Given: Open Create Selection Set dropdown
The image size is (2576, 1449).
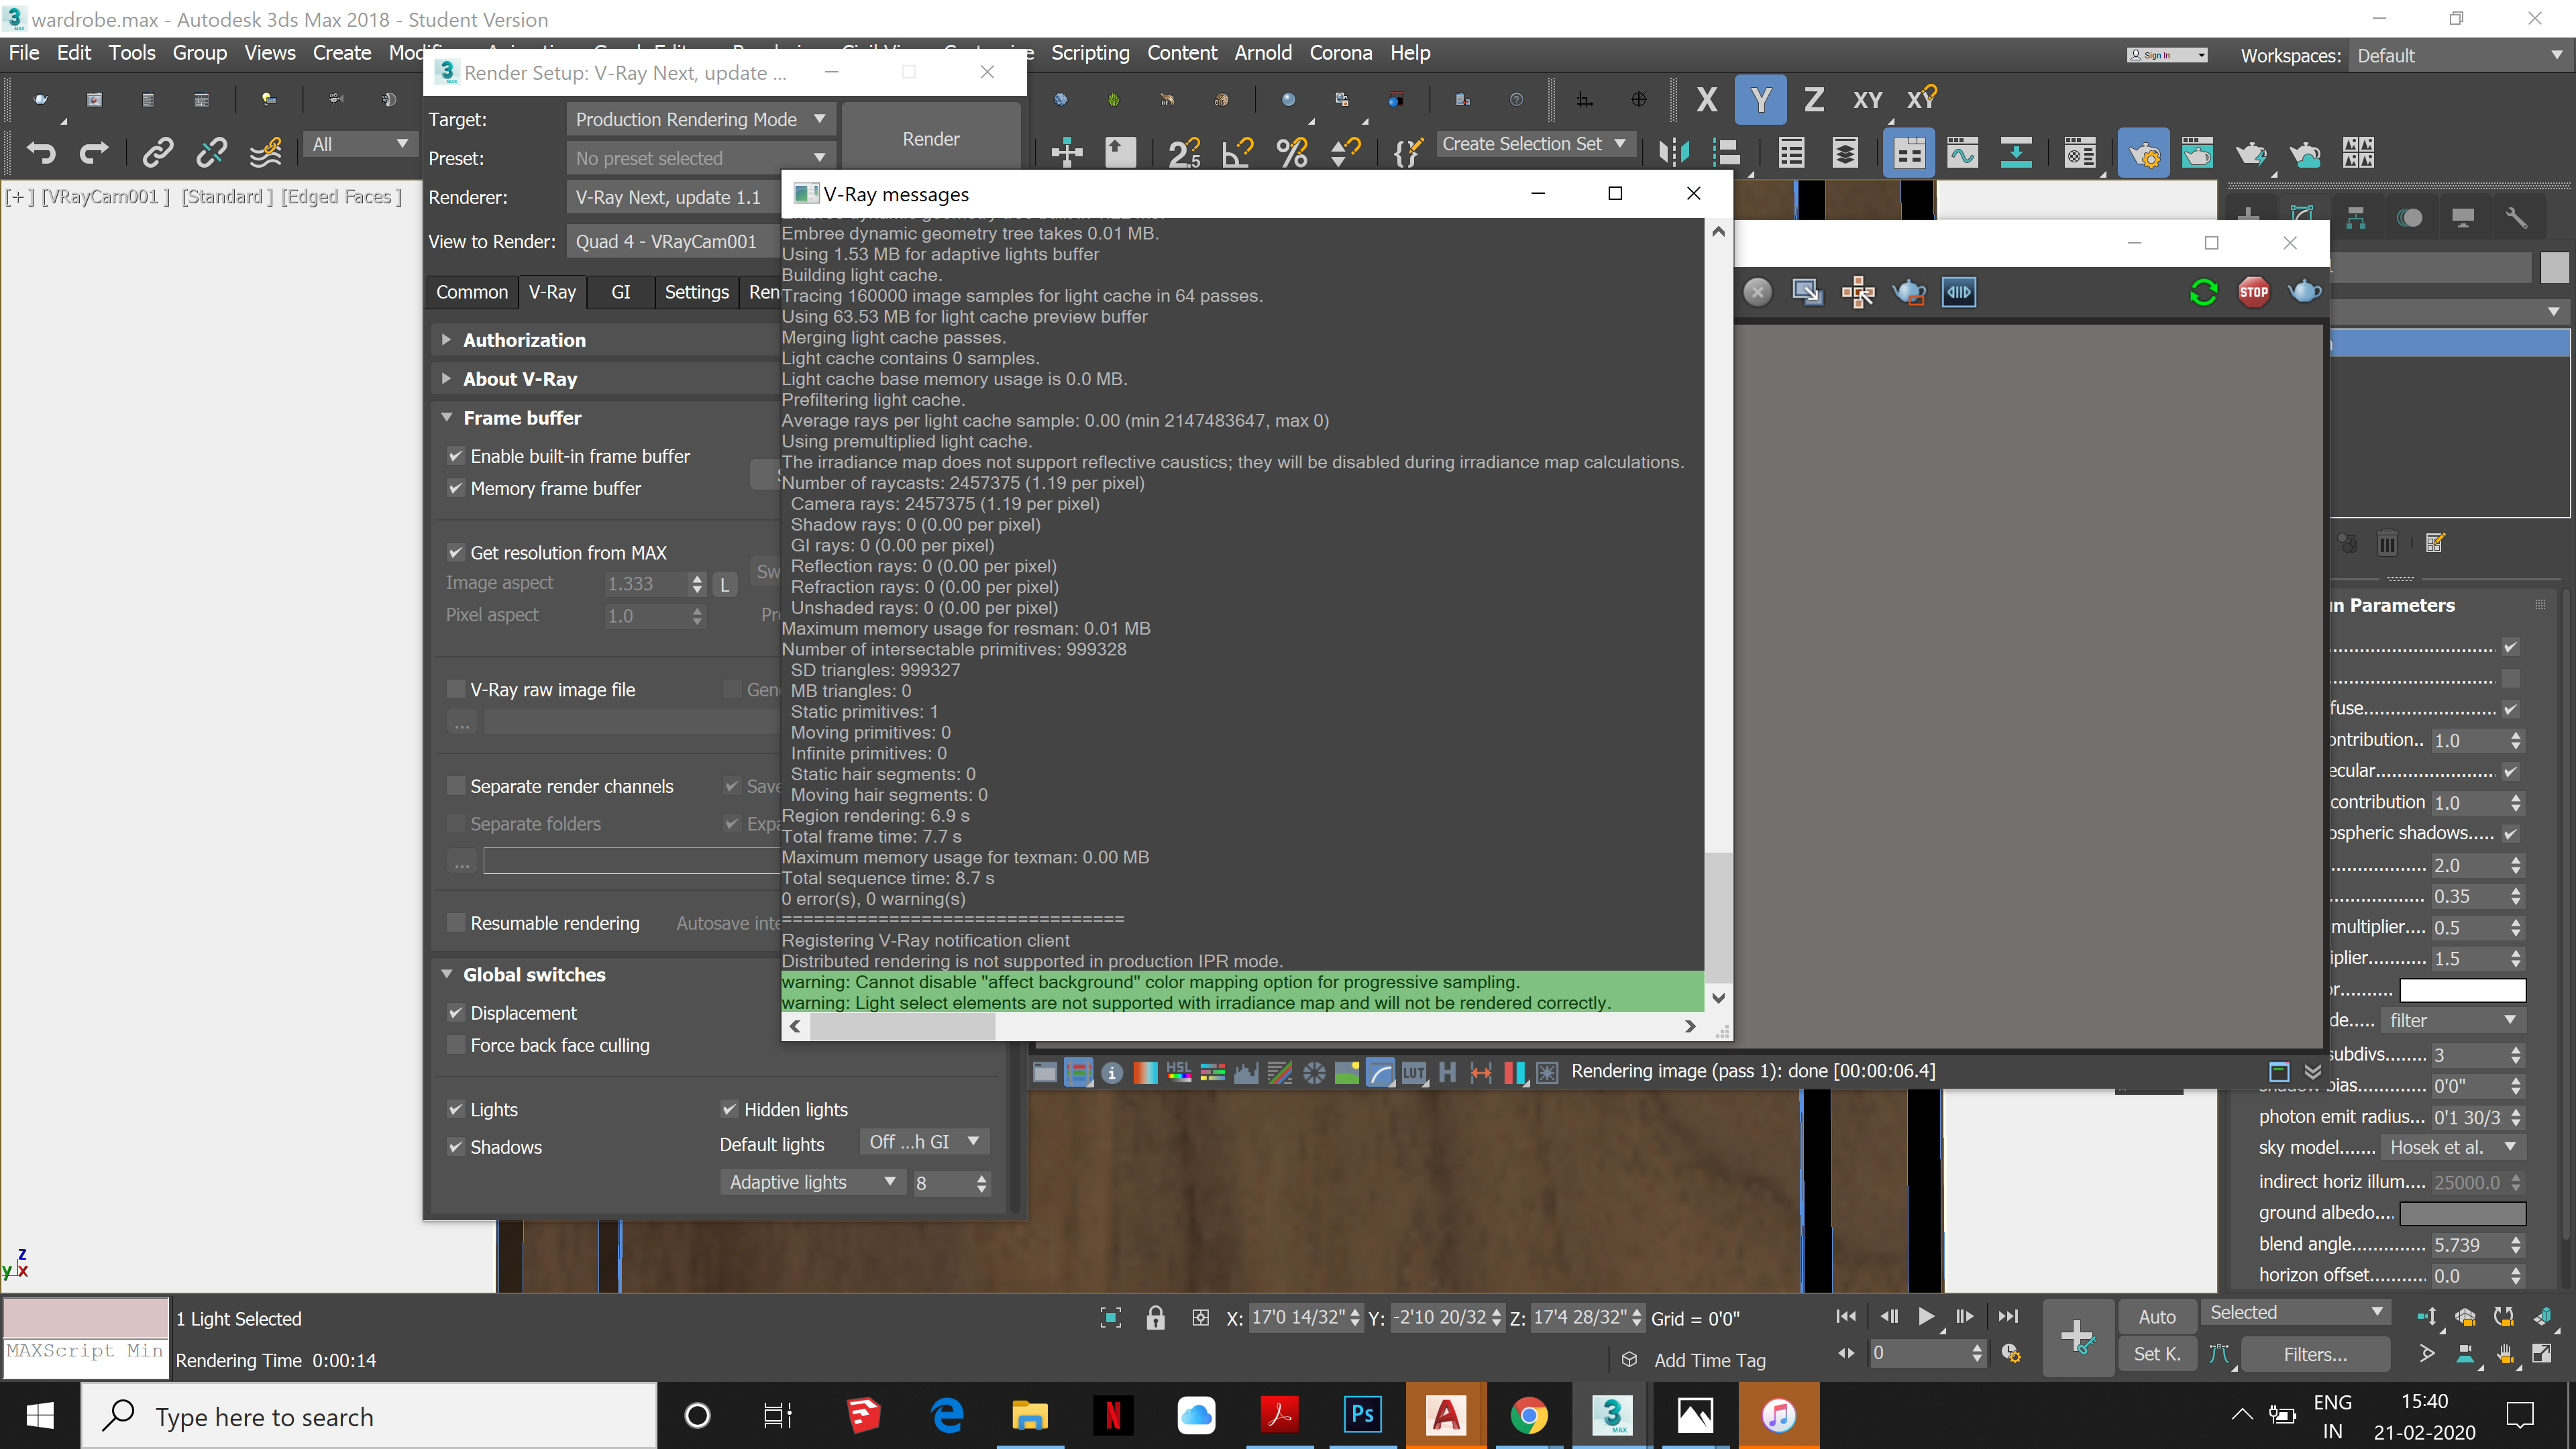Looking at the screenshot, I should (1535, 144).
